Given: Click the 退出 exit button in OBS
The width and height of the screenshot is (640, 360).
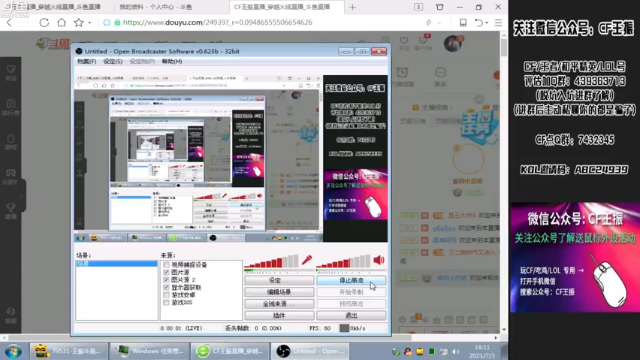Looking at the screenshot, I should click(351, 316).
